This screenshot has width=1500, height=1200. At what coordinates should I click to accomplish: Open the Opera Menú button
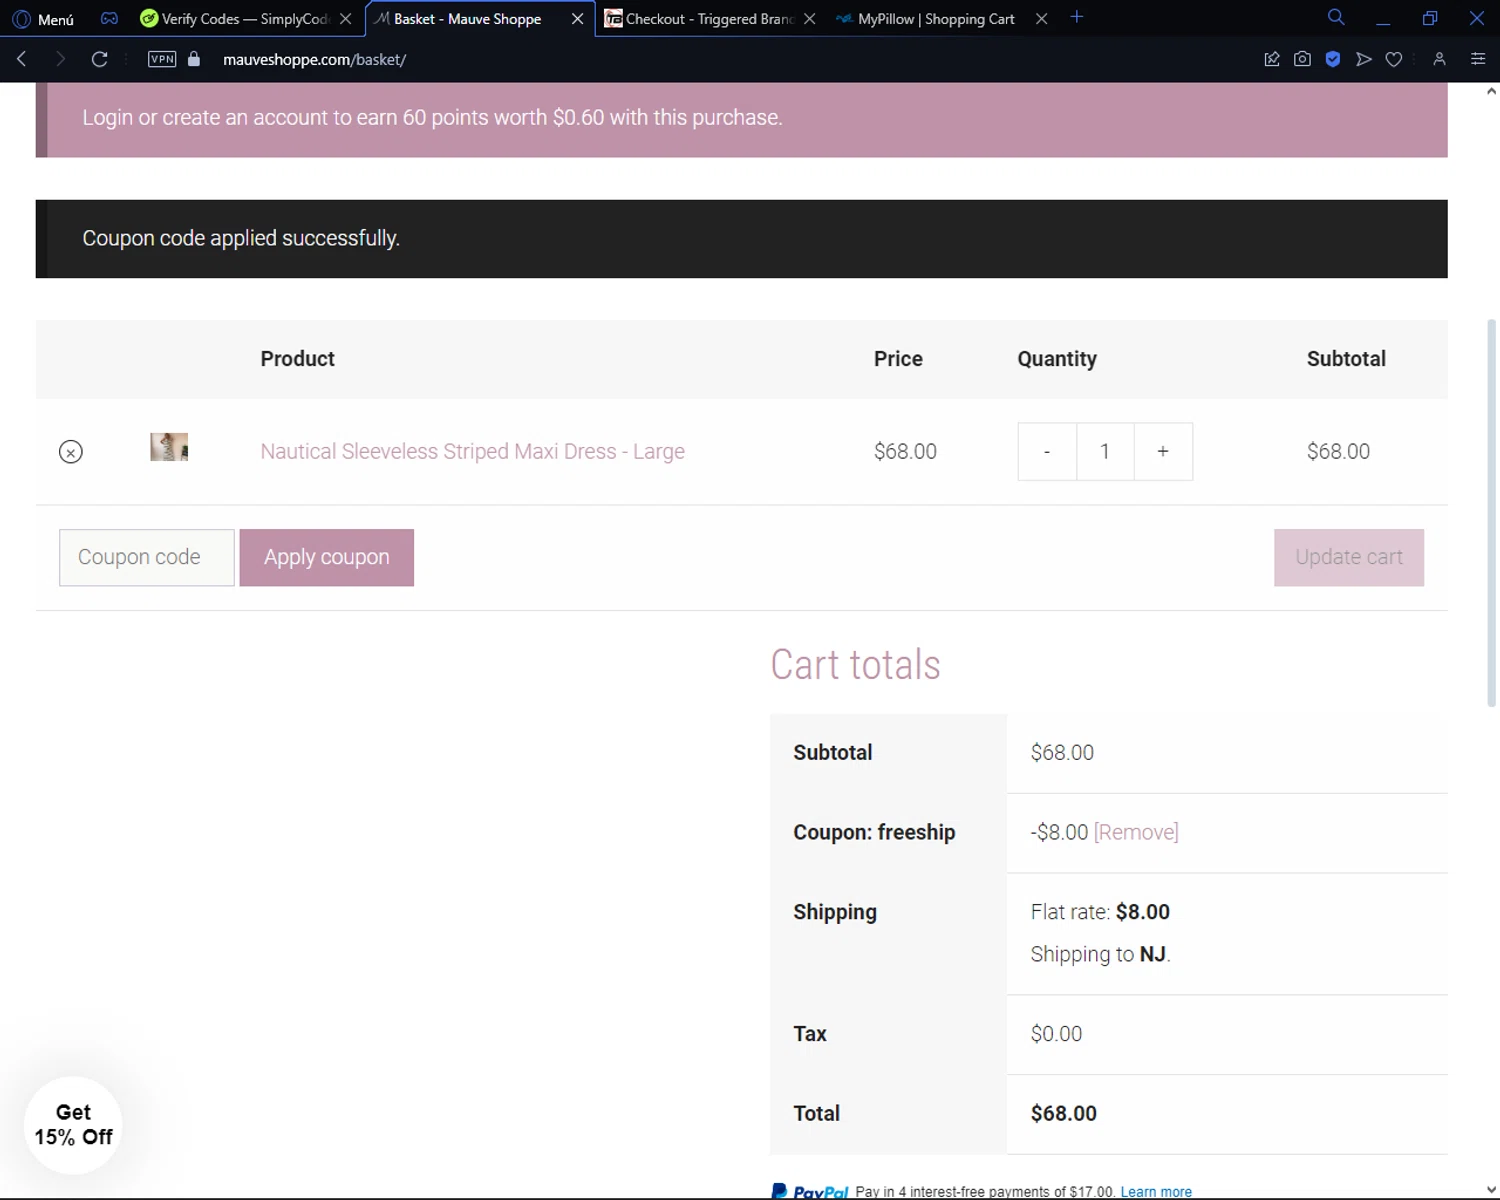pos(43,19)
